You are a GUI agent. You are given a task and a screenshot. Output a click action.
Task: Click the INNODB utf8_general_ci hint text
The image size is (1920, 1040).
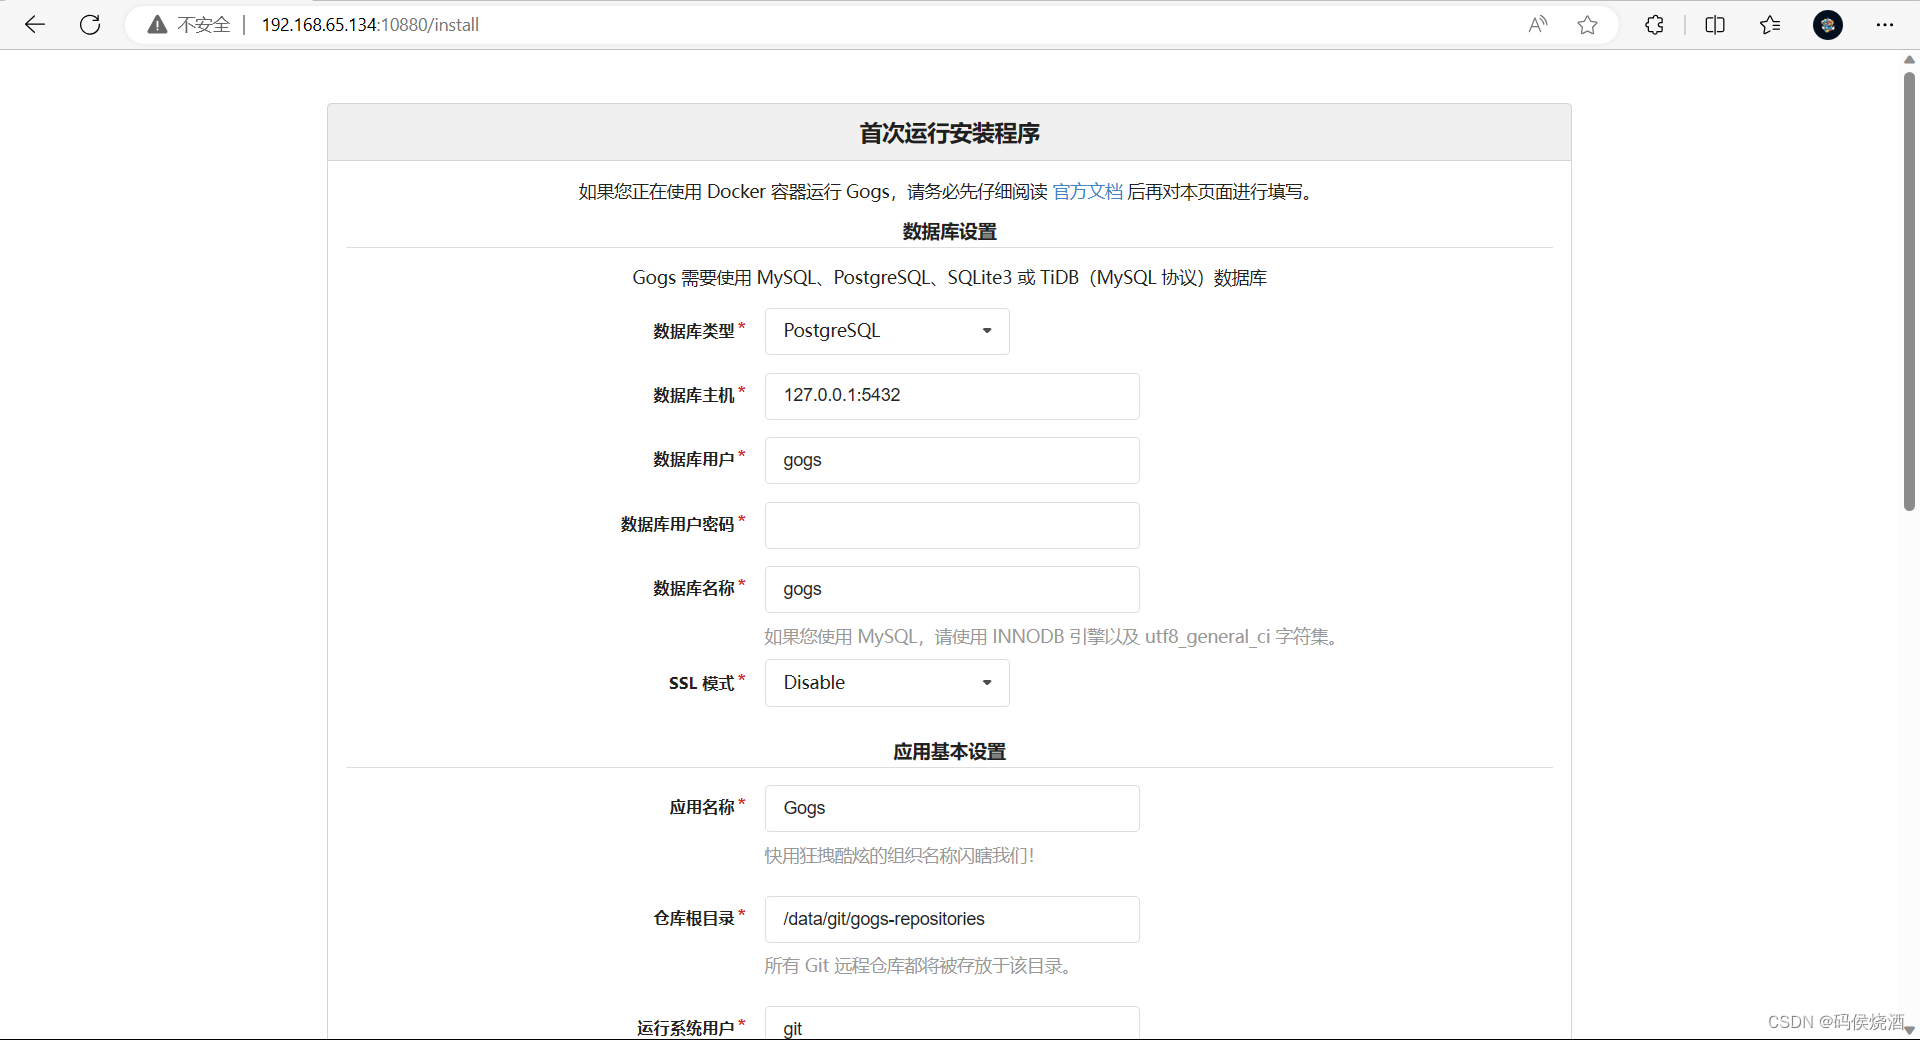(x=1054, y=637)
